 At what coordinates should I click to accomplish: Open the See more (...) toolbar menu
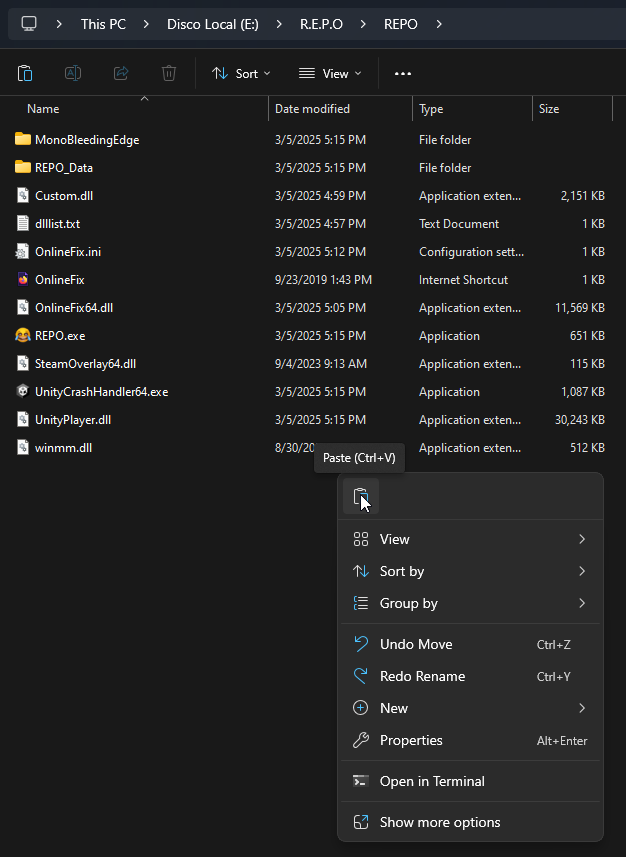(402, 72)
